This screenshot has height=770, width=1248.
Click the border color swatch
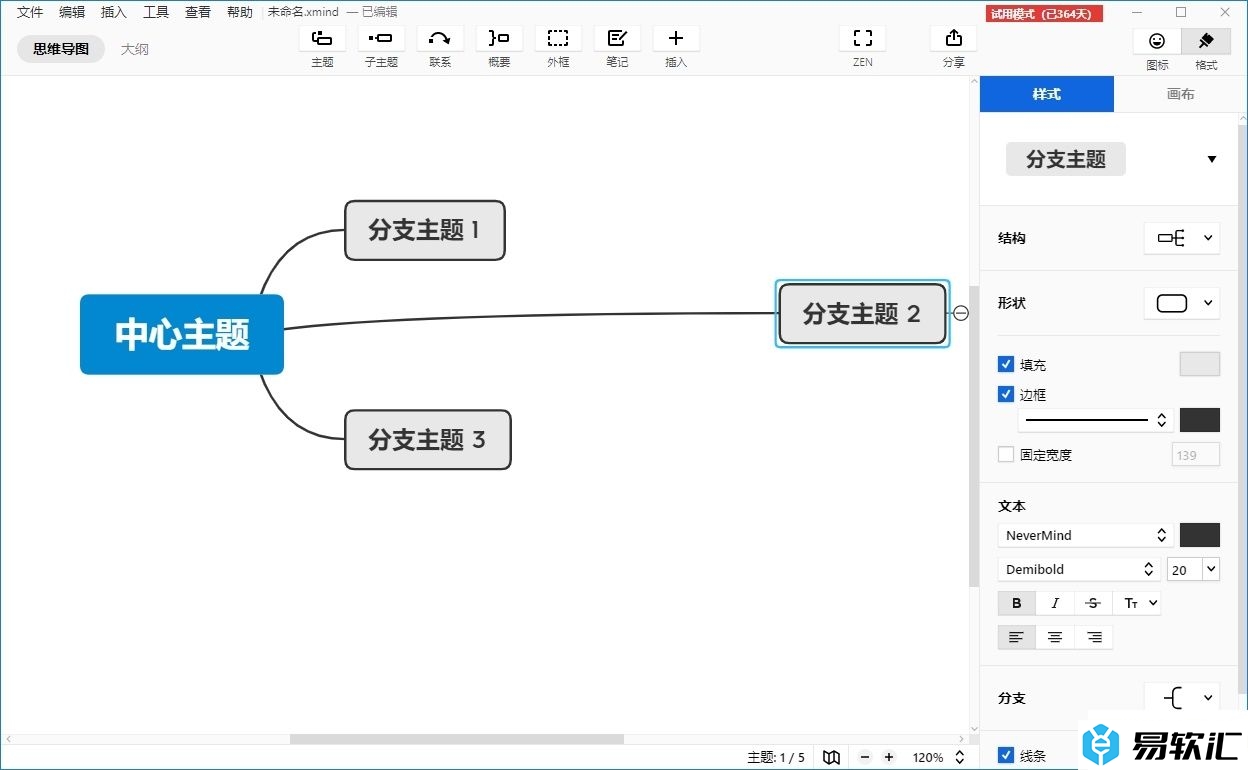coord(1200,420)
